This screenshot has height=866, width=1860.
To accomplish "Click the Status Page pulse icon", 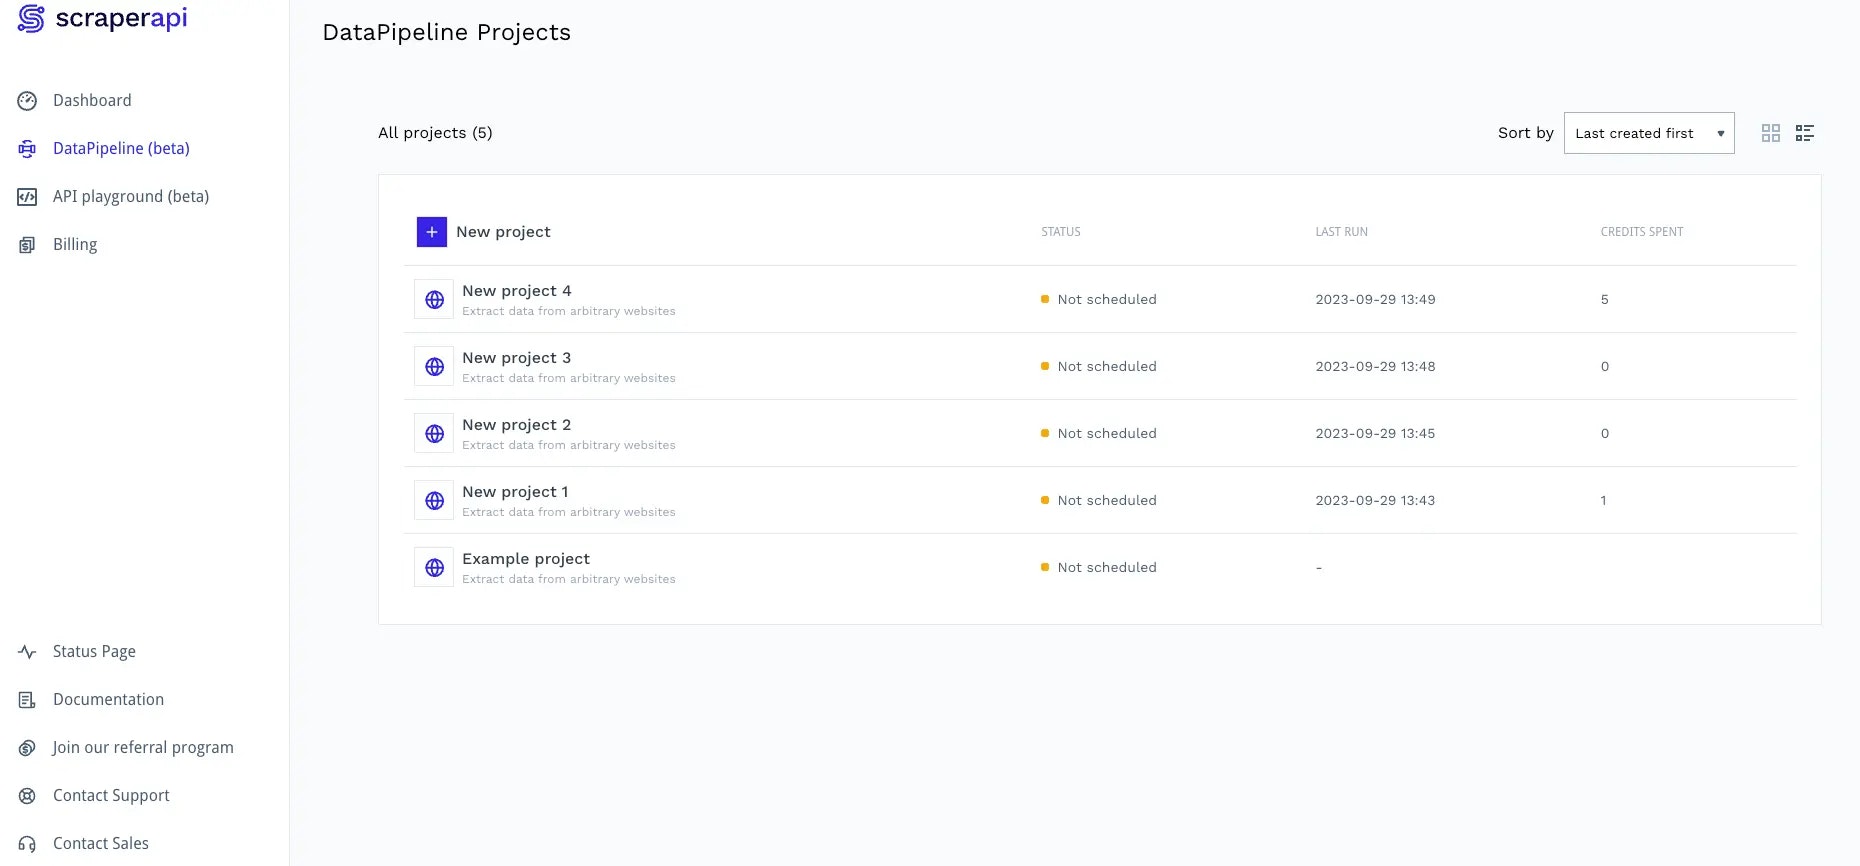I will click(27, 652).
